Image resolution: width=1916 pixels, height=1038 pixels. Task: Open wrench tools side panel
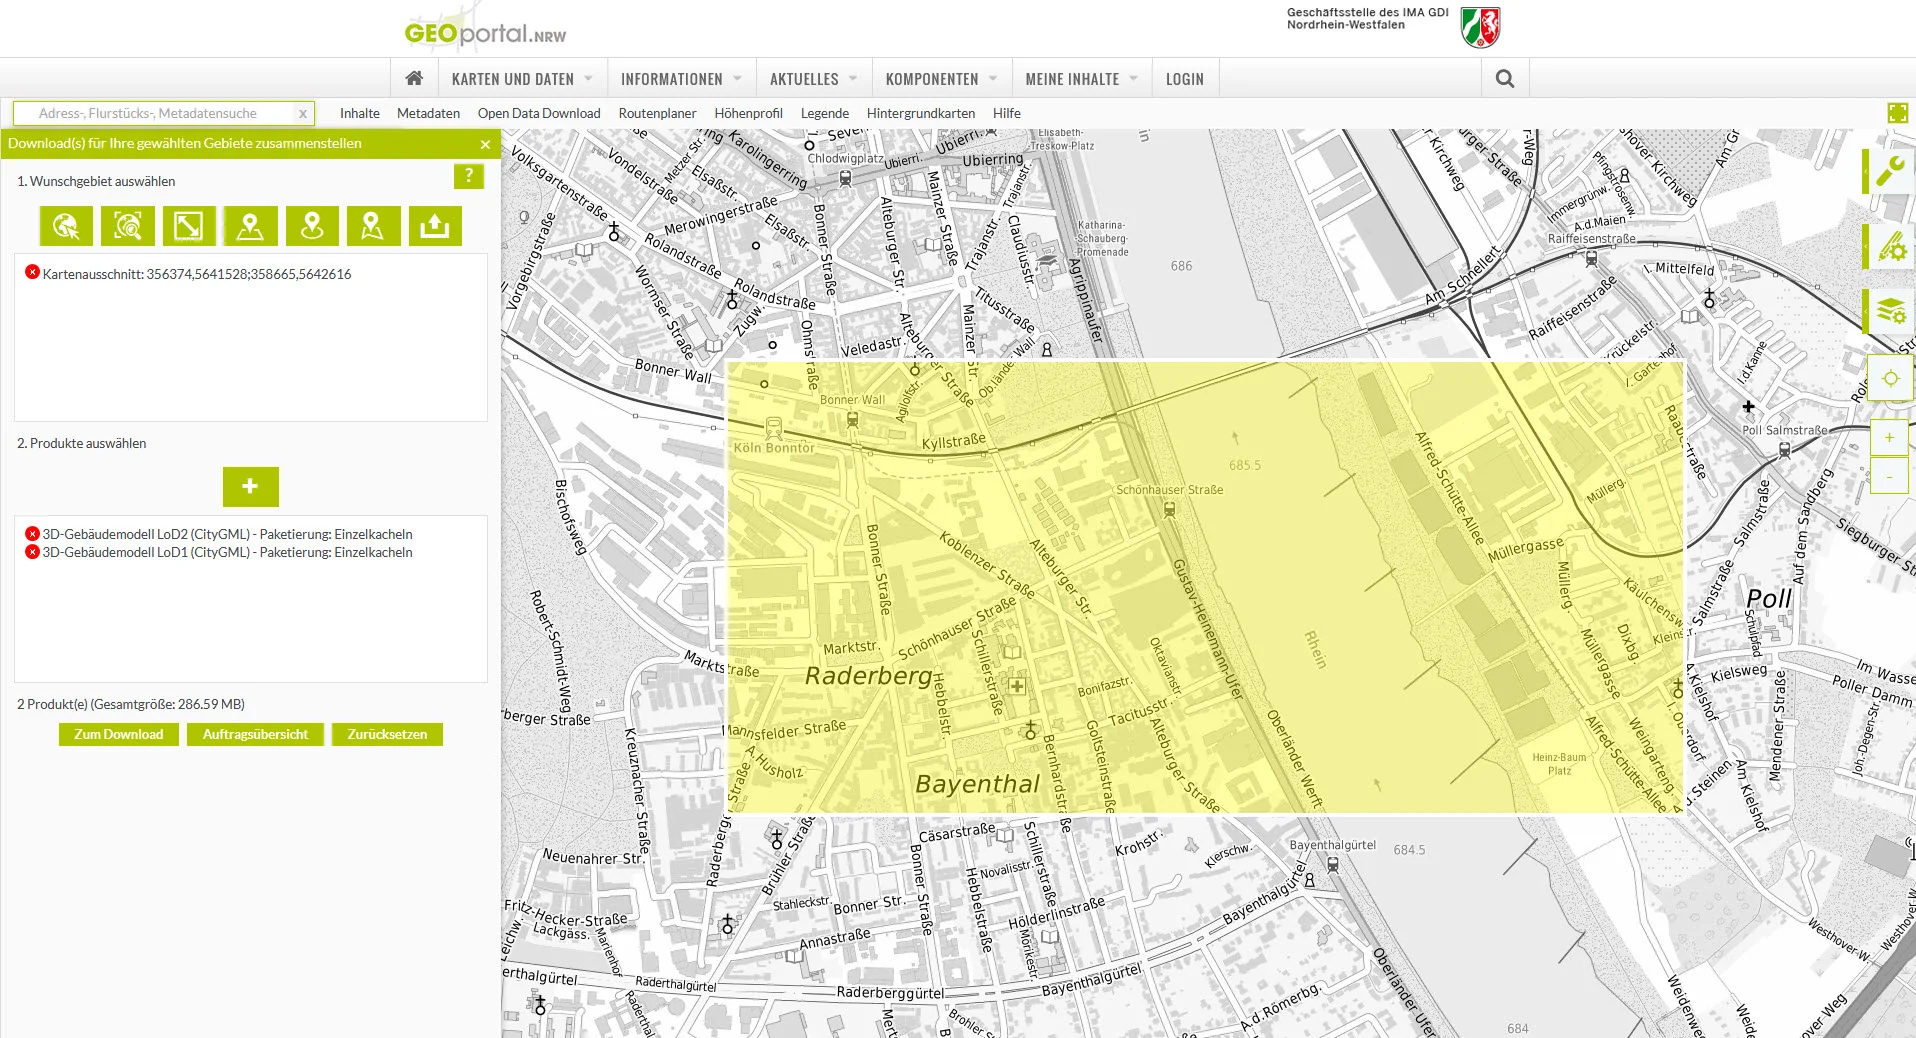tap(1889, 171)
